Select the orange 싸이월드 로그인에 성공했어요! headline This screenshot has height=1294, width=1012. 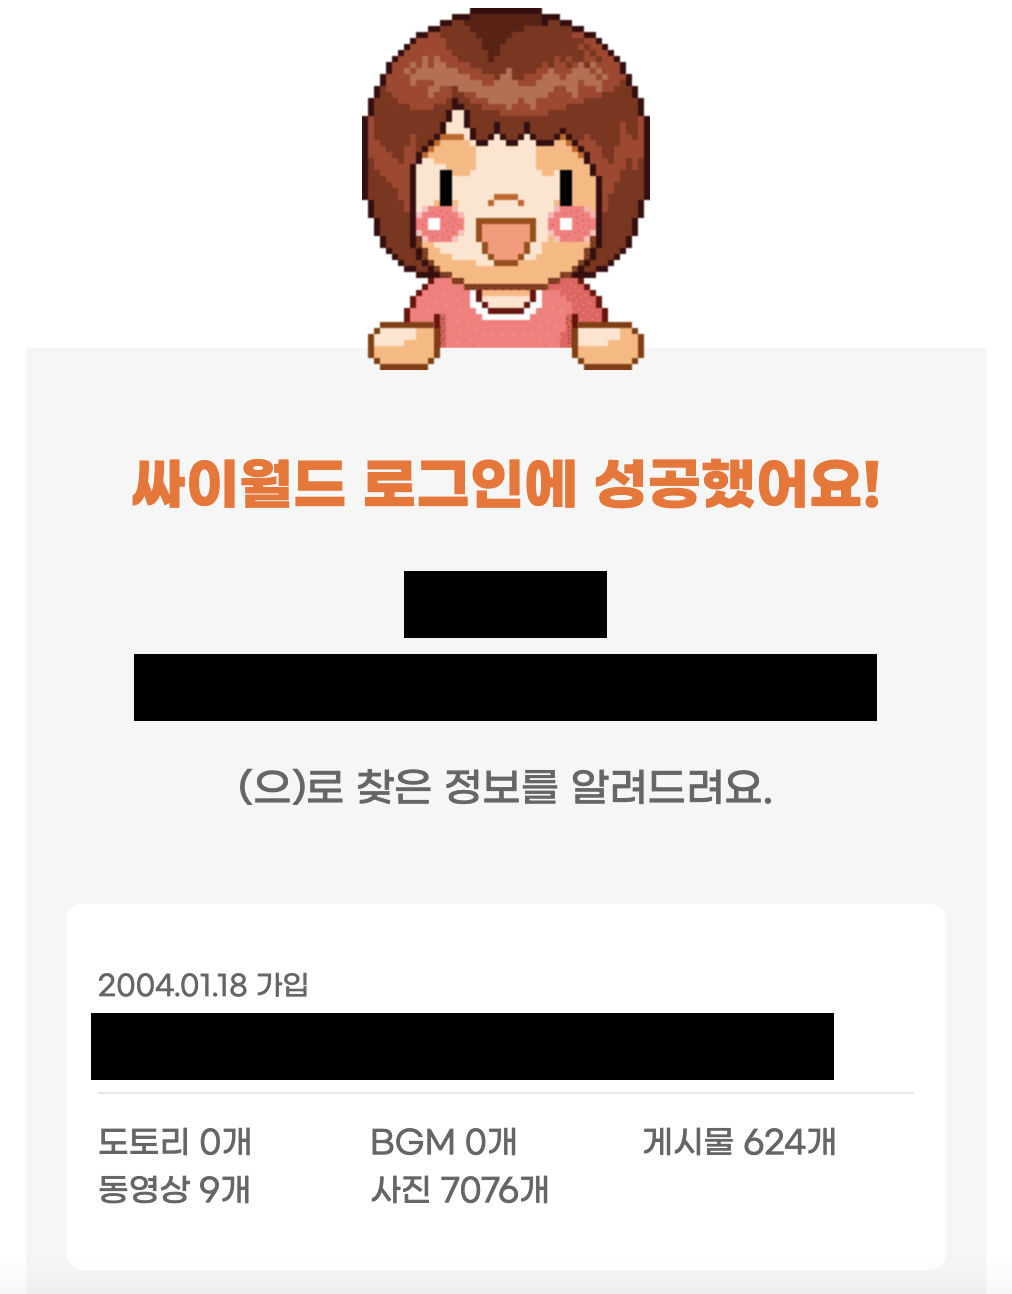[x=506, y=484]
